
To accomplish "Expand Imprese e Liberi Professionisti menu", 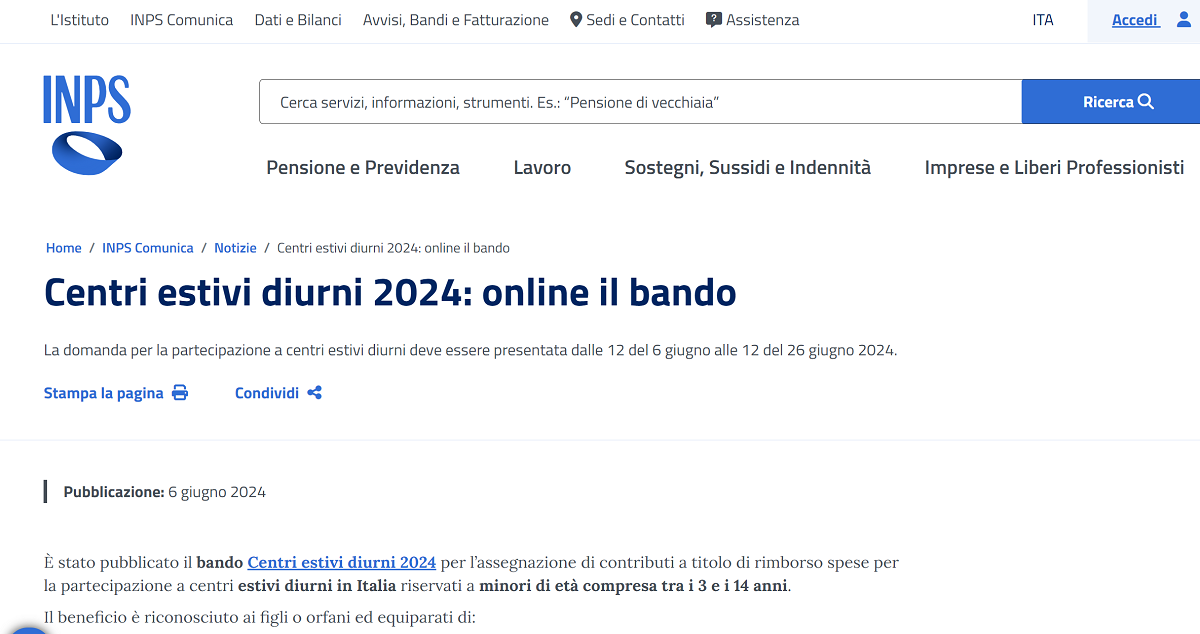I will 1054,167.
